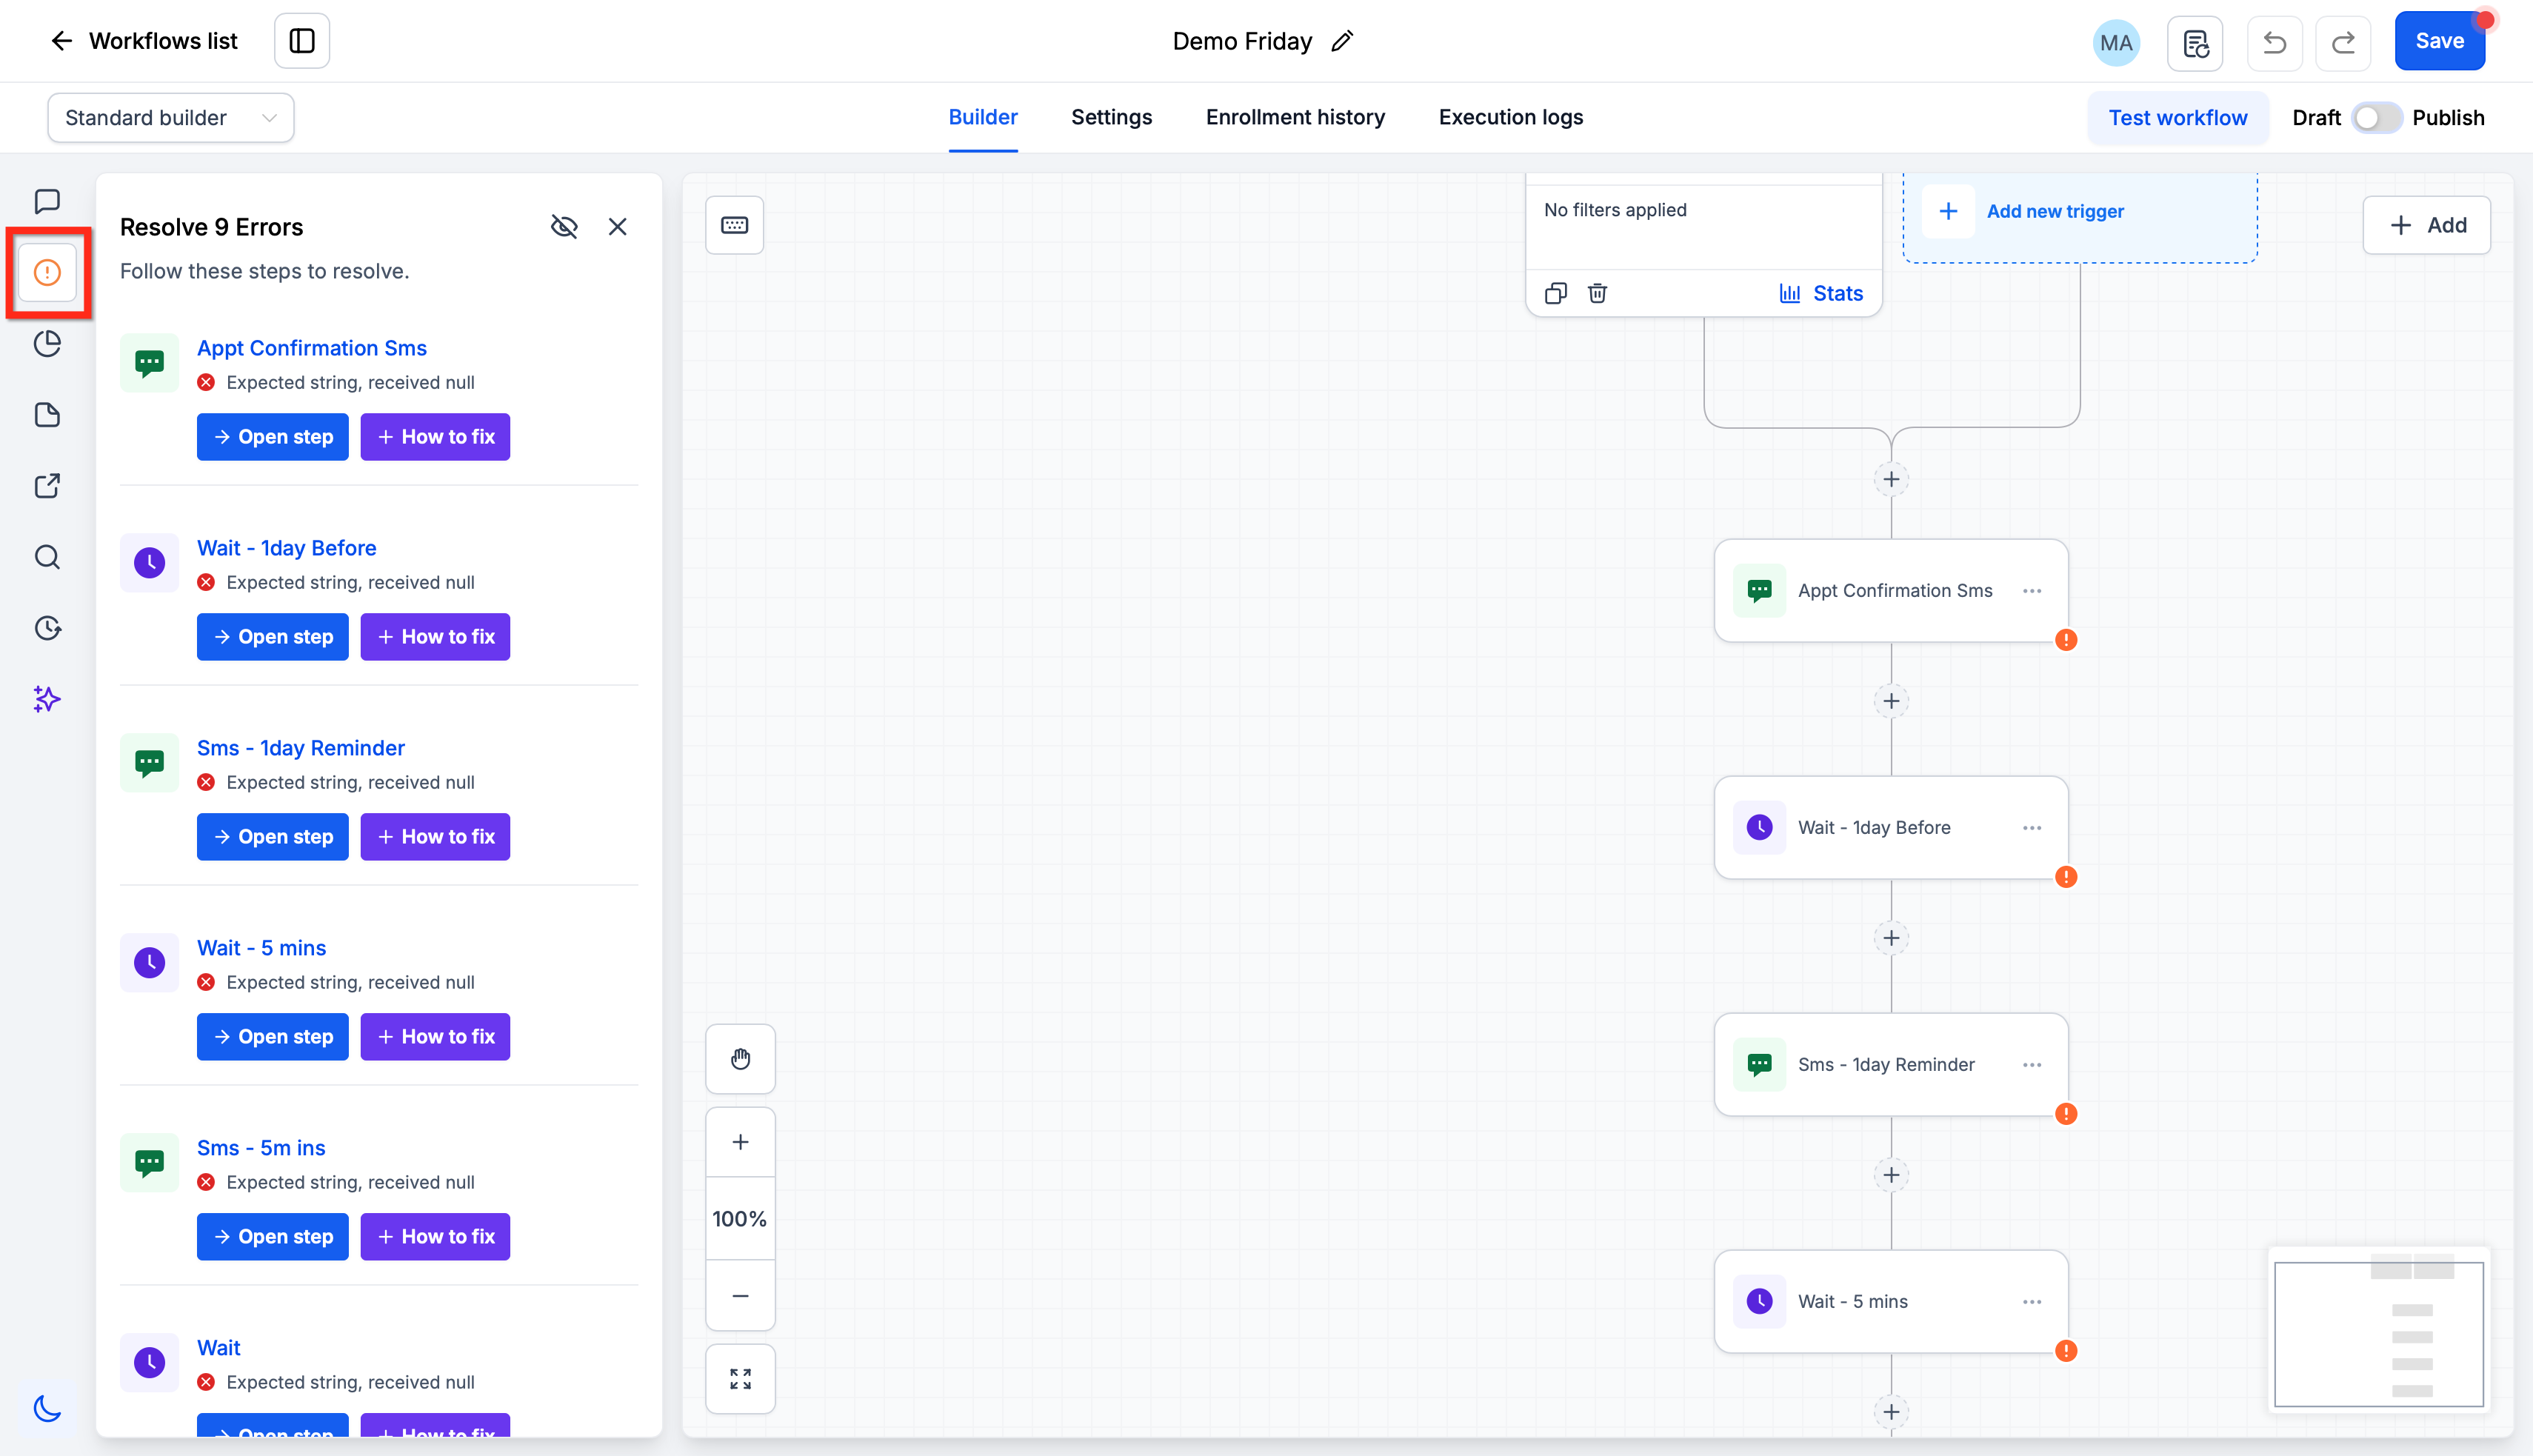Viewport: 2533px width, 1456px height.
Task: Open the Standard builder dropdown
Action: (x=171, y=118)
